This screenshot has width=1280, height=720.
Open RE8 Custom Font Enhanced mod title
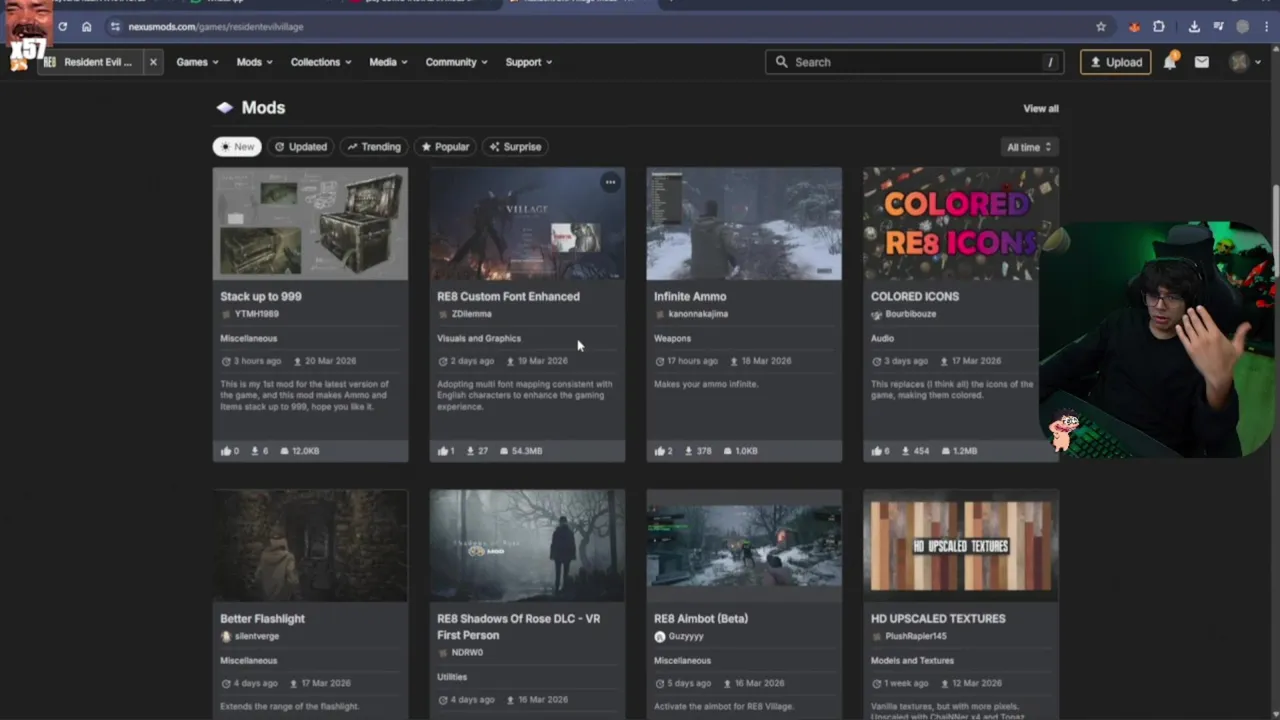[x=508, y=296]
